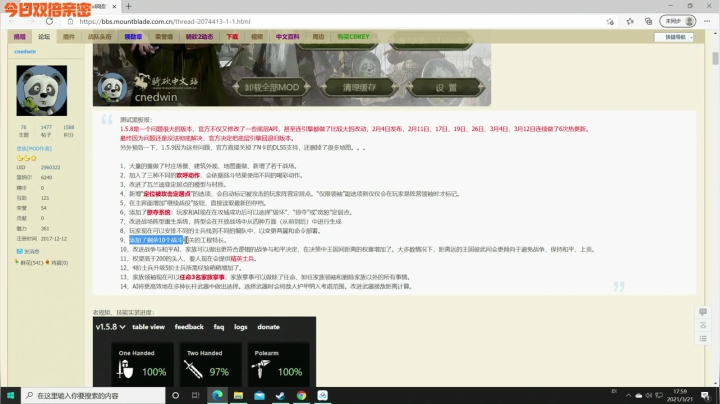Open Cortana circle icon on taskbar
Screen dimensions: 720x404
pos(175,395)
